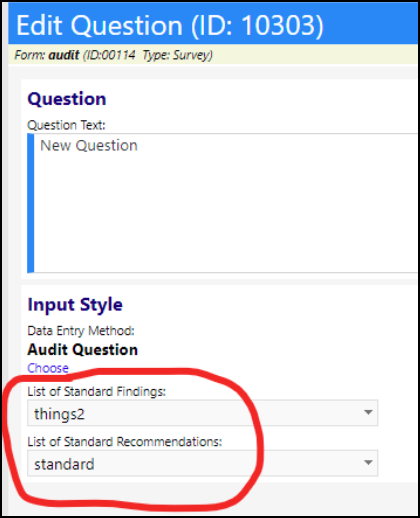This screenshot has width=420, height=518.
Task: Open the List of Standard Recommendations dropdown
Action: coord(203,463)
